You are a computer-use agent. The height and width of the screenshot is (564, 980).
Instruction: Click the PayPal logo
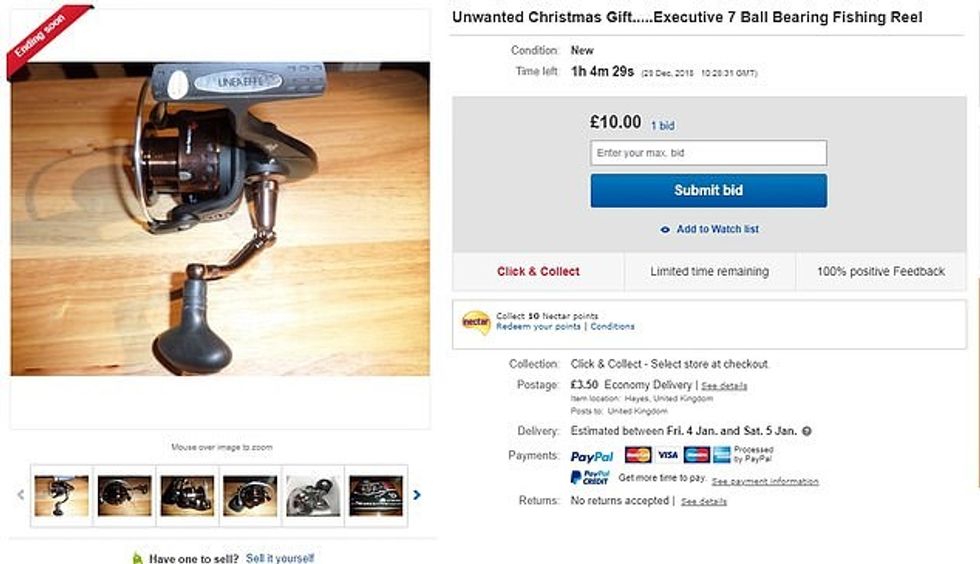(x=591, y=456)
